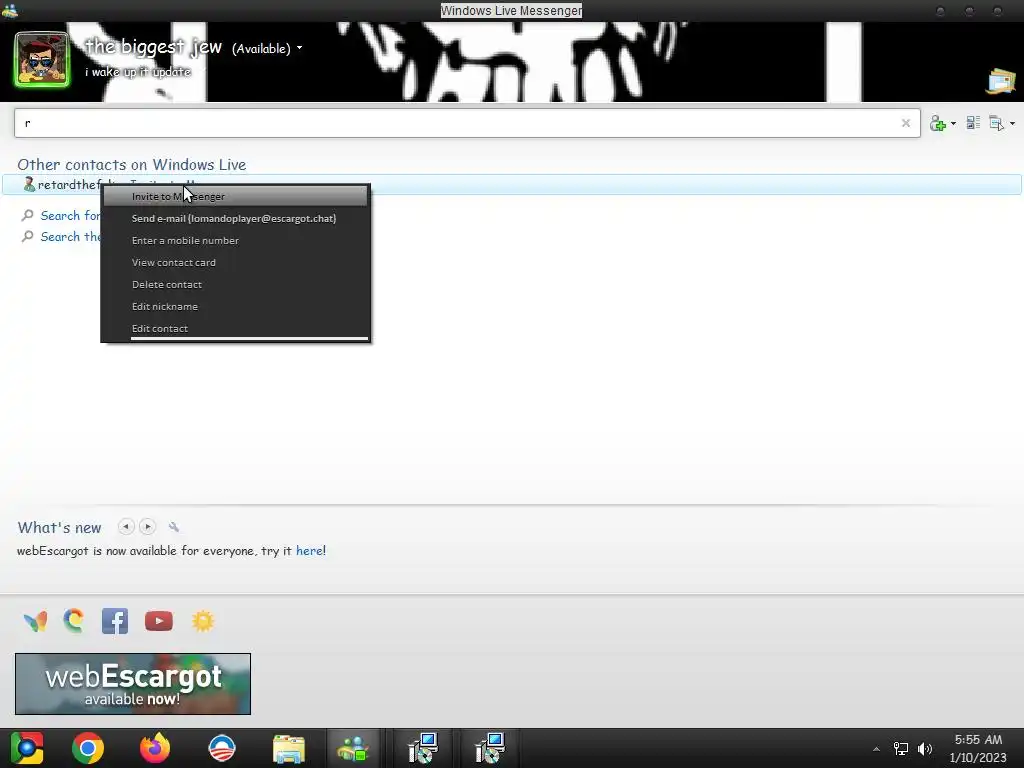
Task: Clear the search box text
Action: click(905, 123)
